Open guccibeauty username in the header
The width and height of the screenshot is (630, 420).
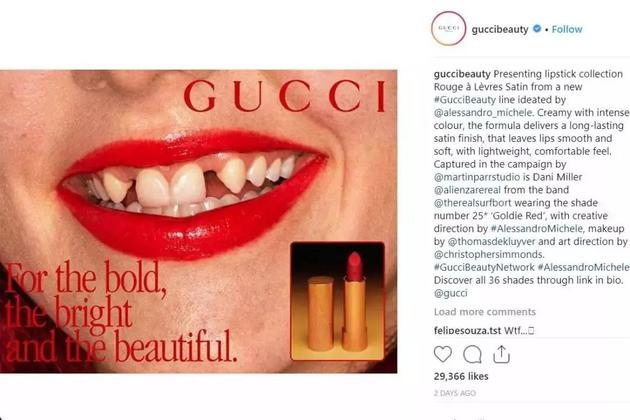[500, 29]
